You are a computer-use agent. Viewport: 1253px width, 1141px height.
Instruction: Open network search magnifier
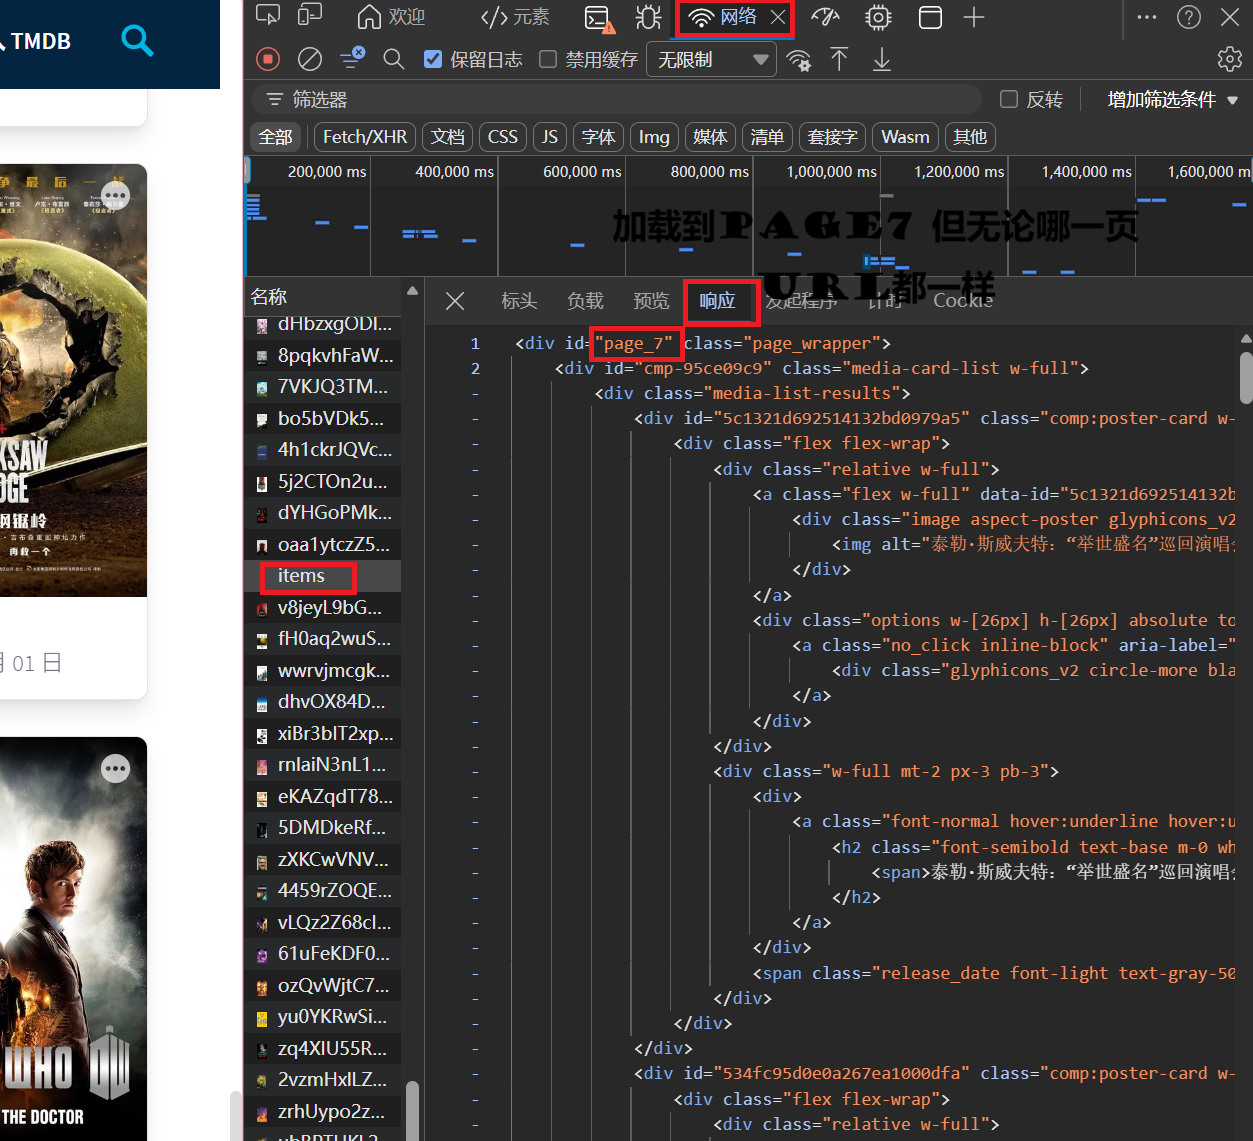point(394,59)
